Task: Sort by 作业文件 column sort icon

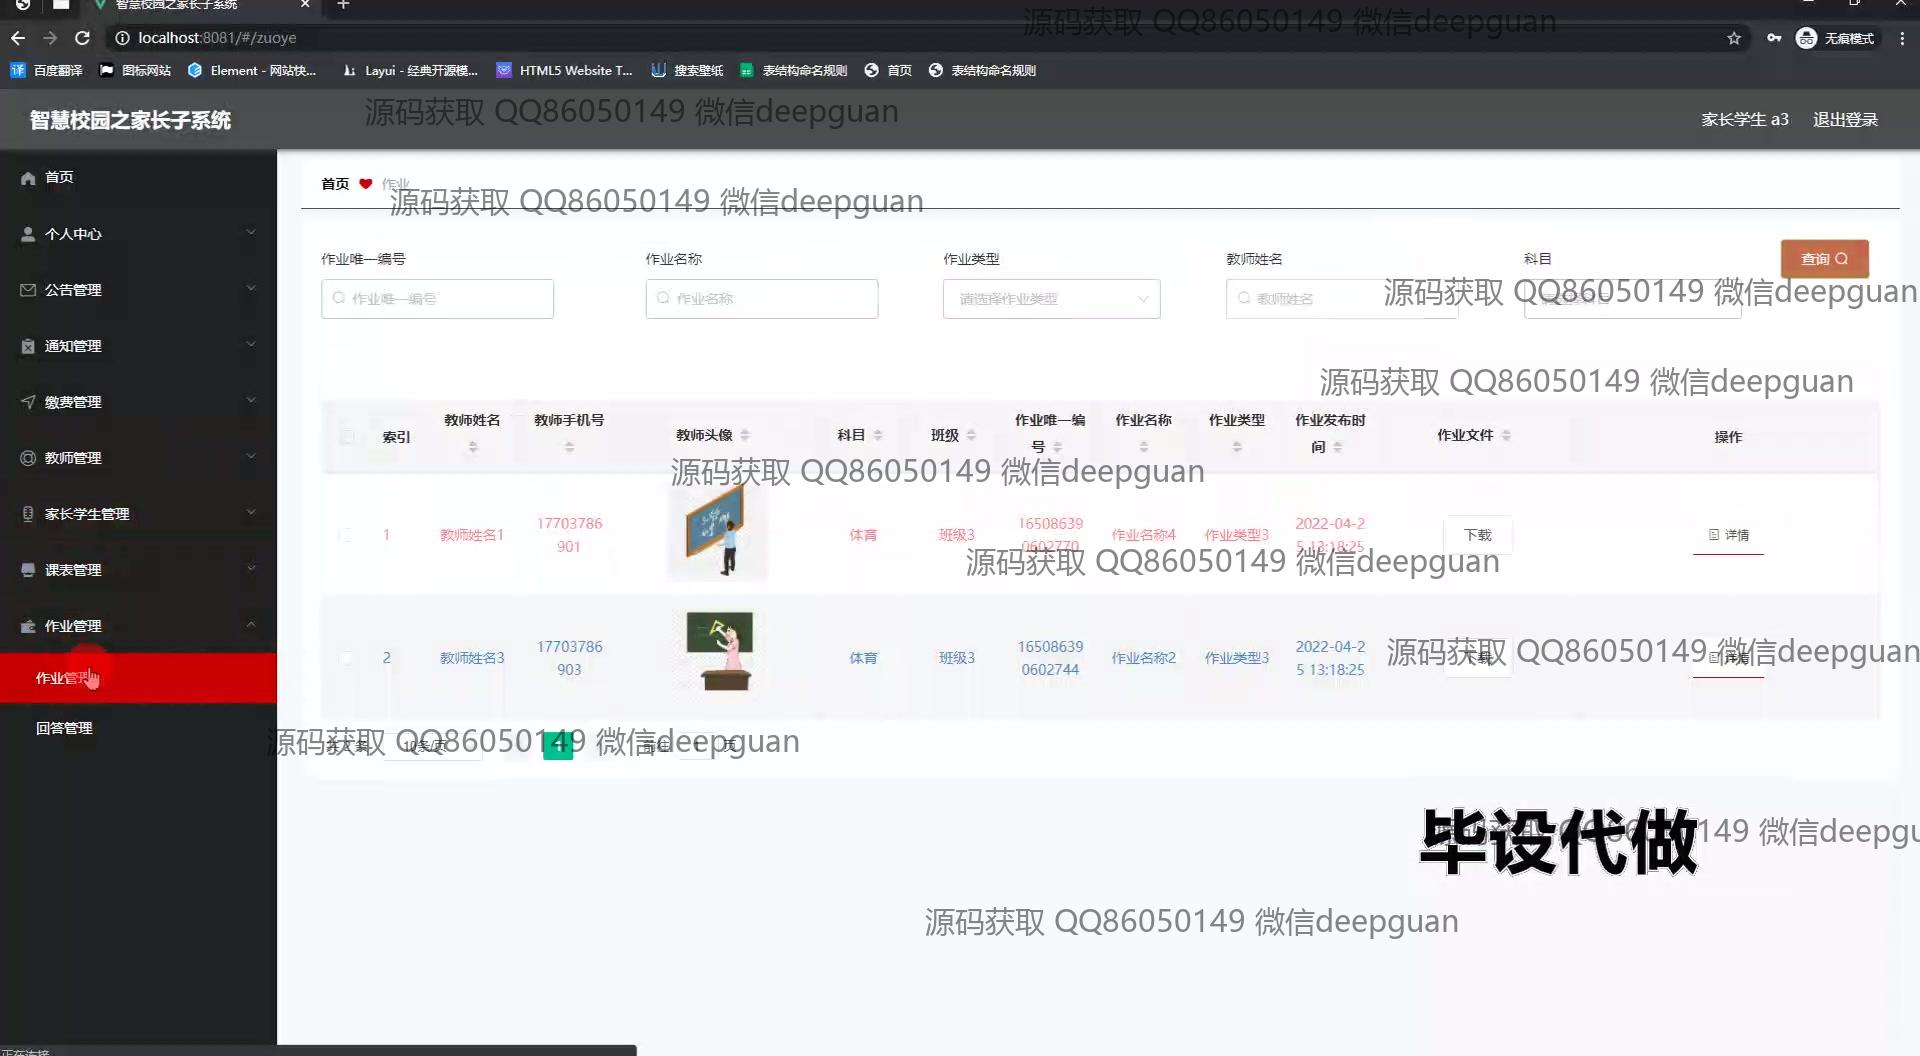Action: pyautogui.click(x=1506, y=435)
